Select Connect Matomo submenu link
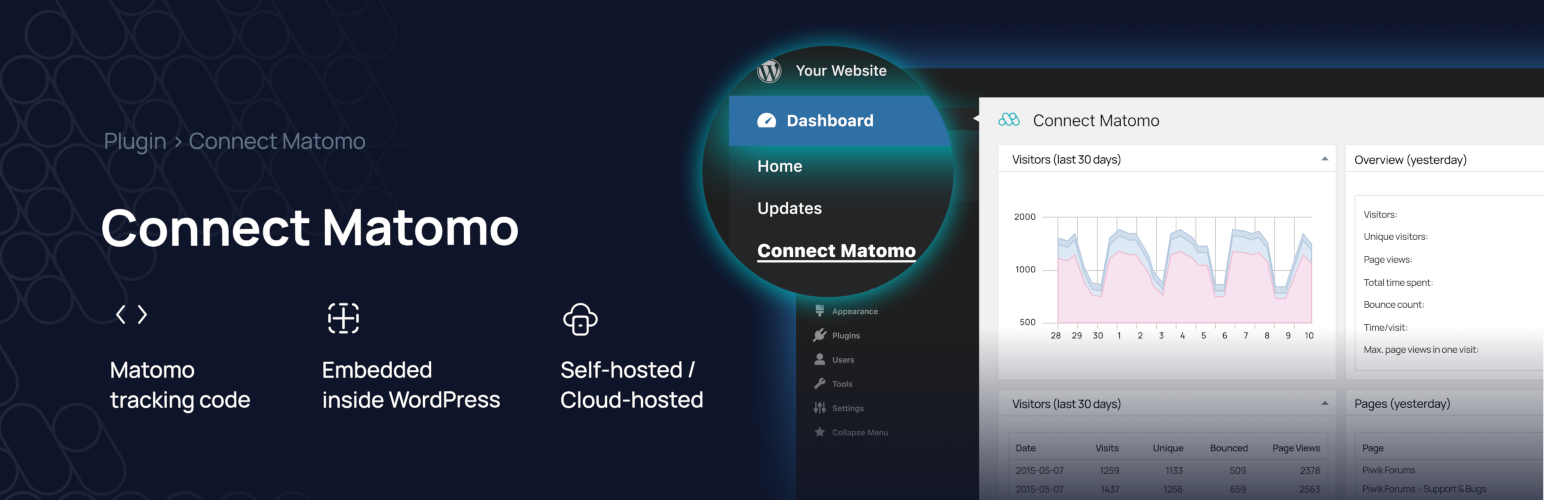 [836, 250]
